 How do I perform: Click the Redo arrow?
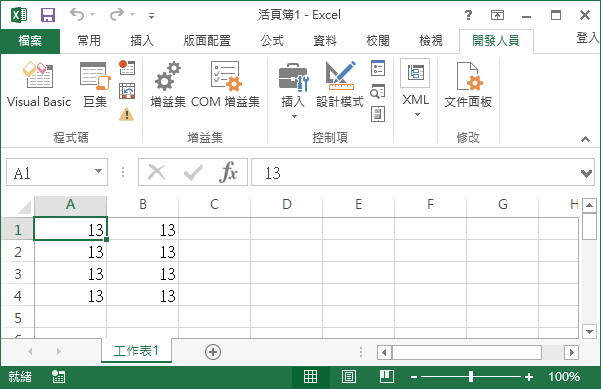pyautogui.click(x=117, y=15)
